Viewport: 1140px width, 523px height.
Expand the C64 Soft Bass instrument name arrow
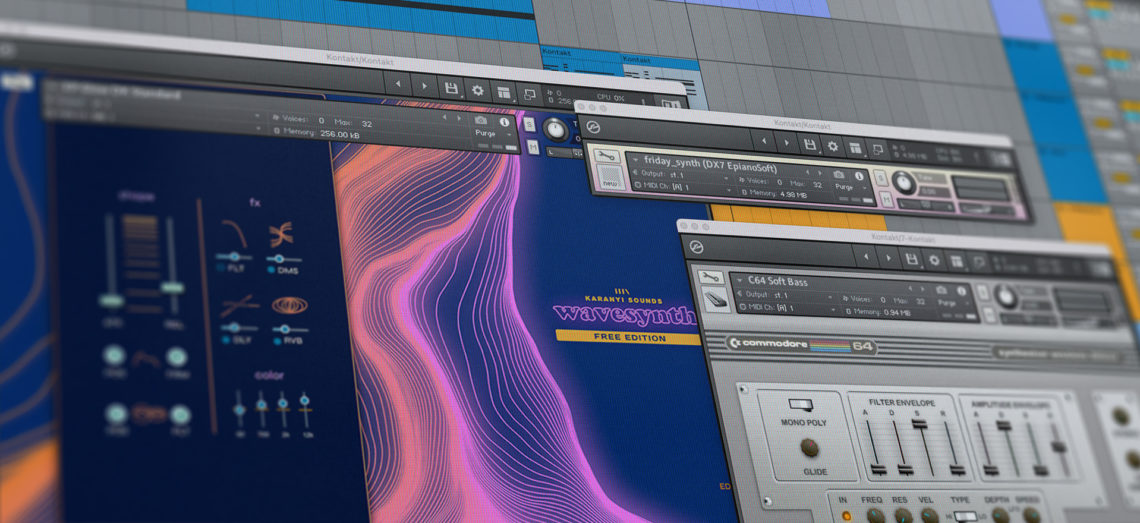(x=739, y=281)
